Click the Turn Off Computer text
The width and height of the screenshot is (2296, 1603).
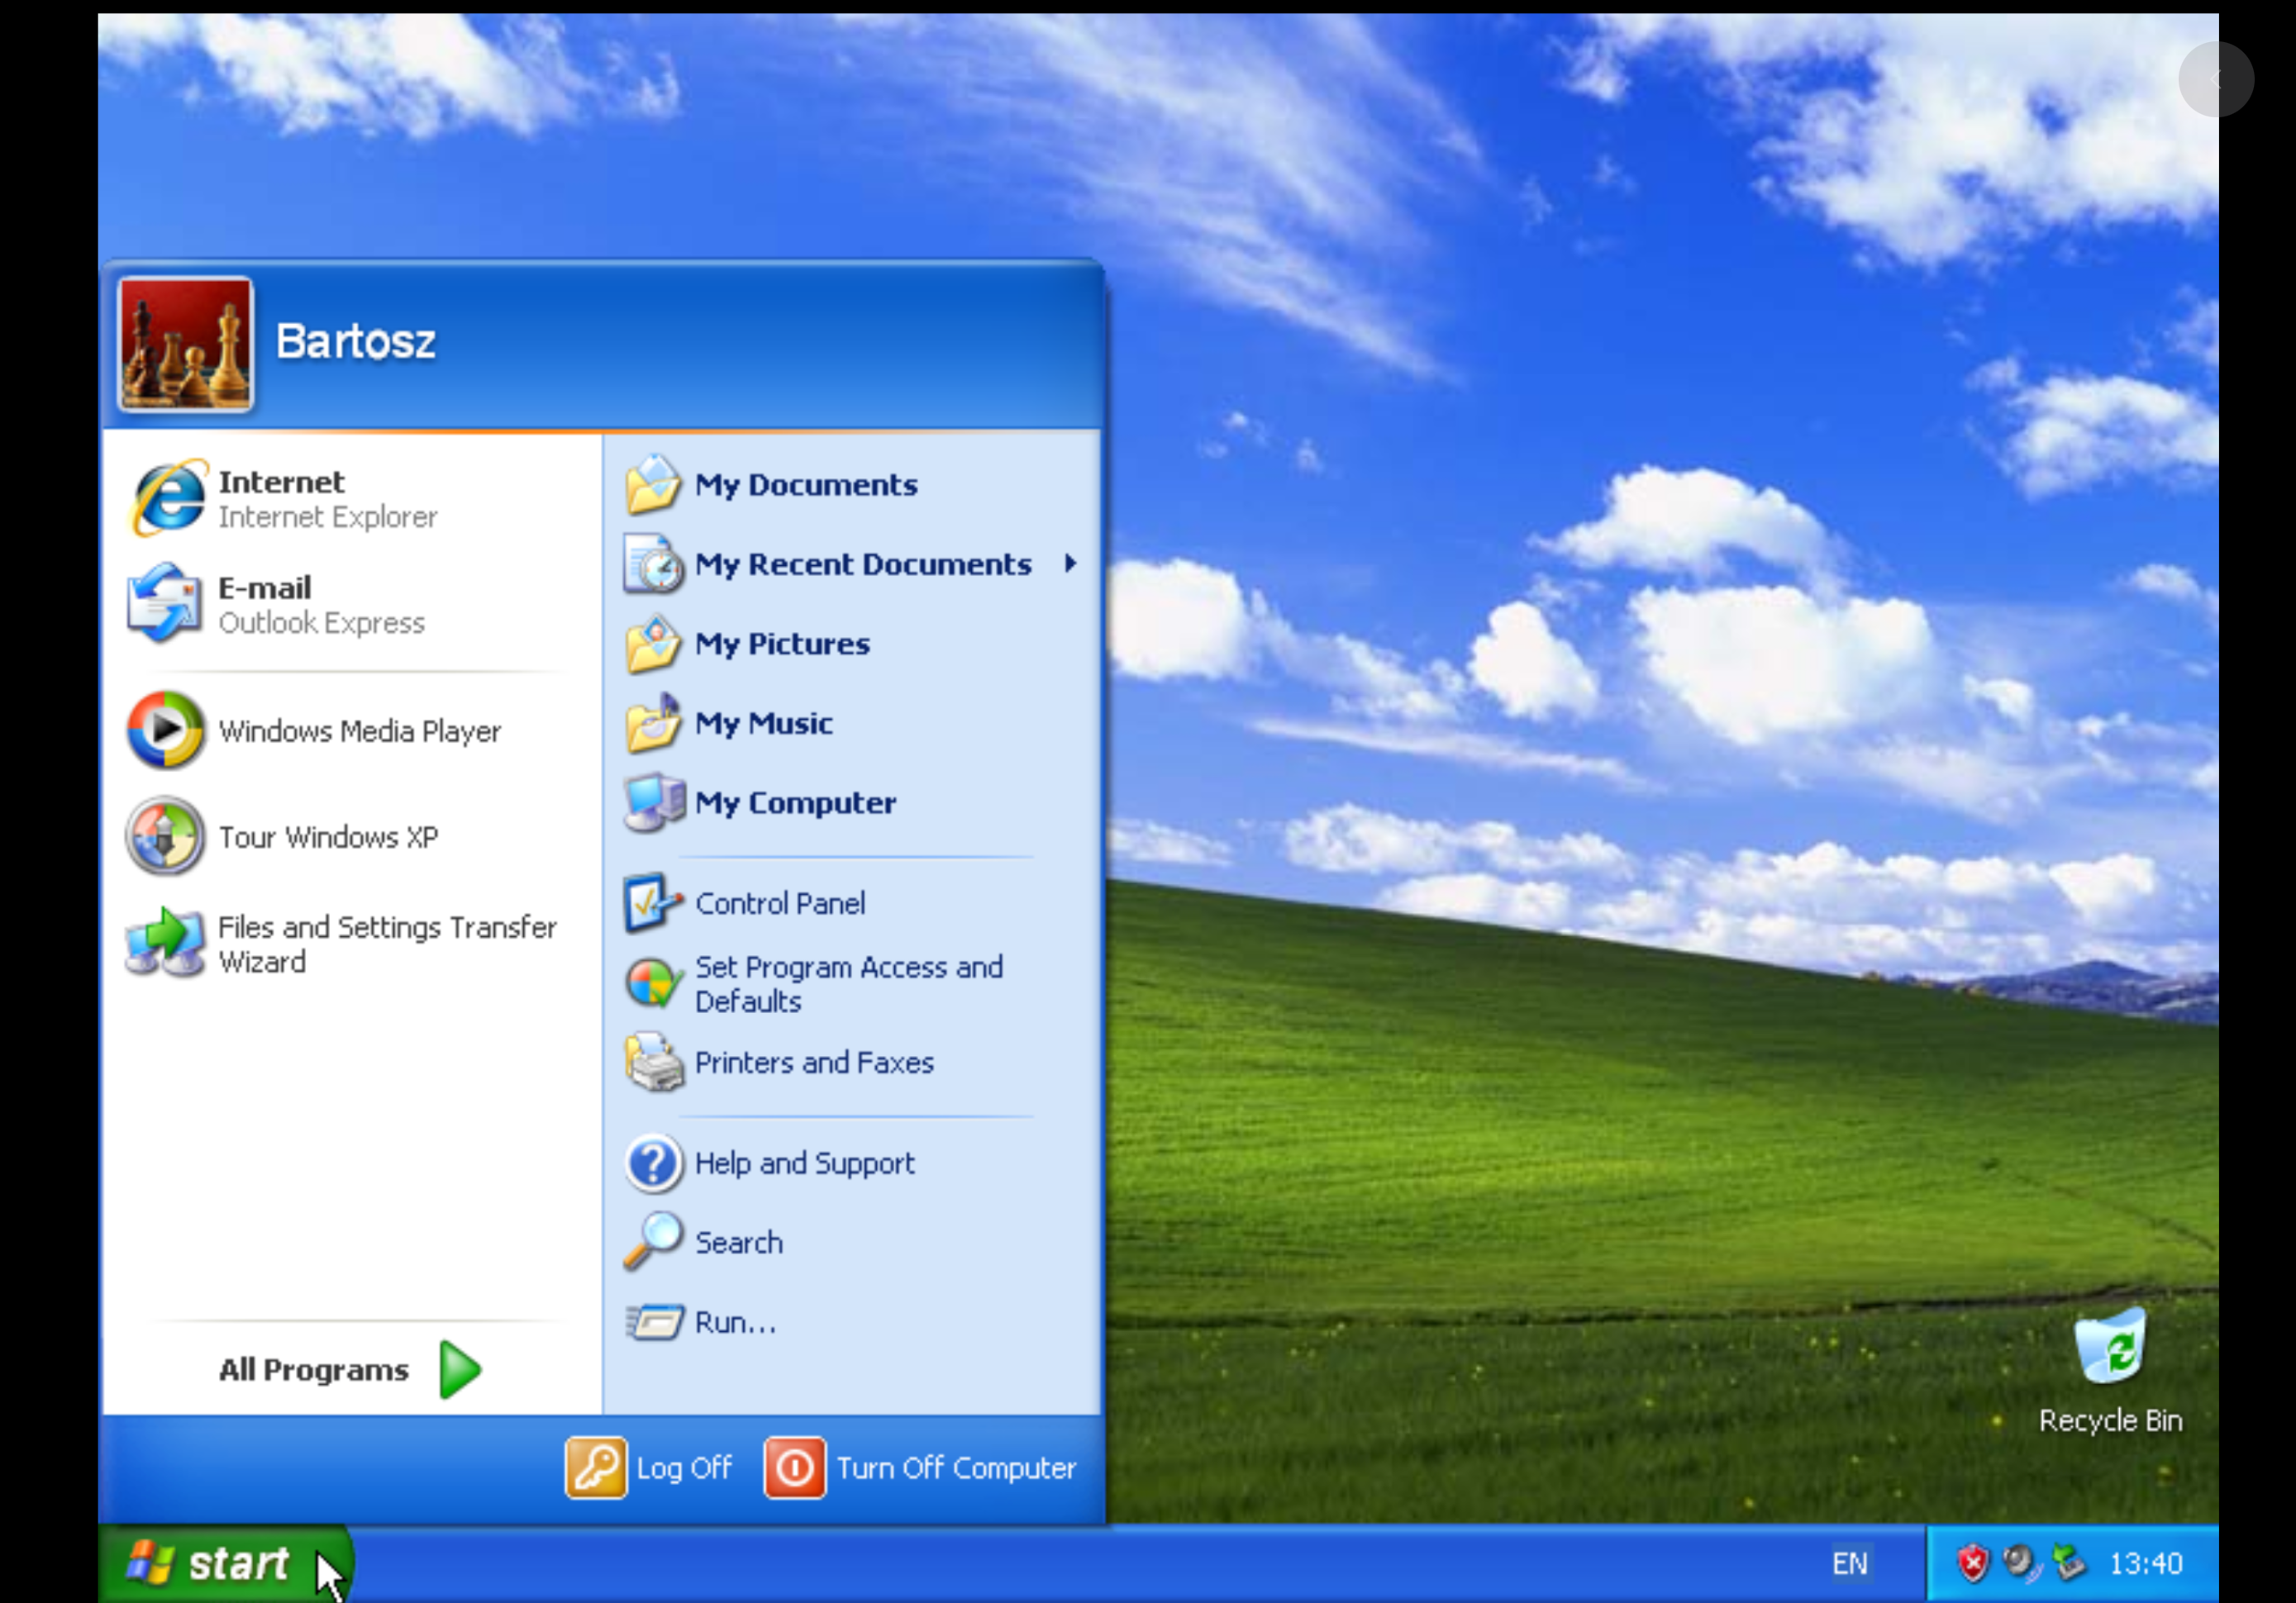tap(956, 1468)
